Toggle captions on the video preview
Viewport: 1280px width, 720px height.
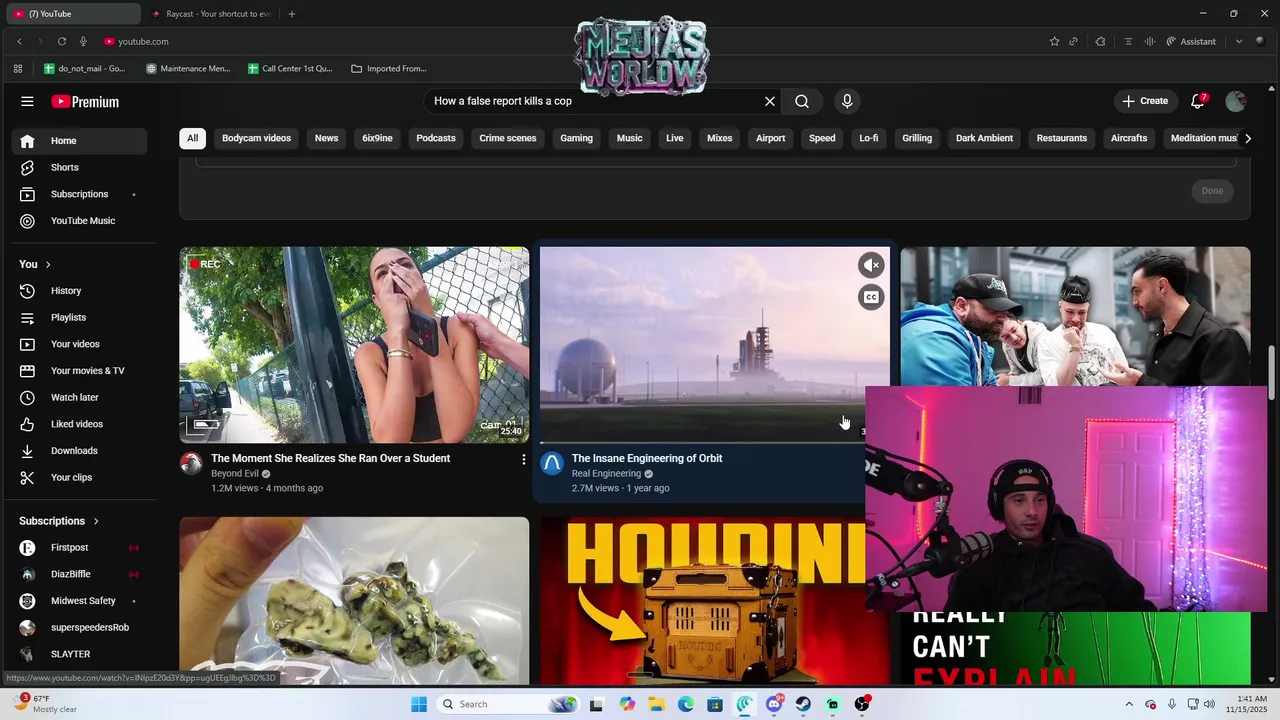point(871,297)
